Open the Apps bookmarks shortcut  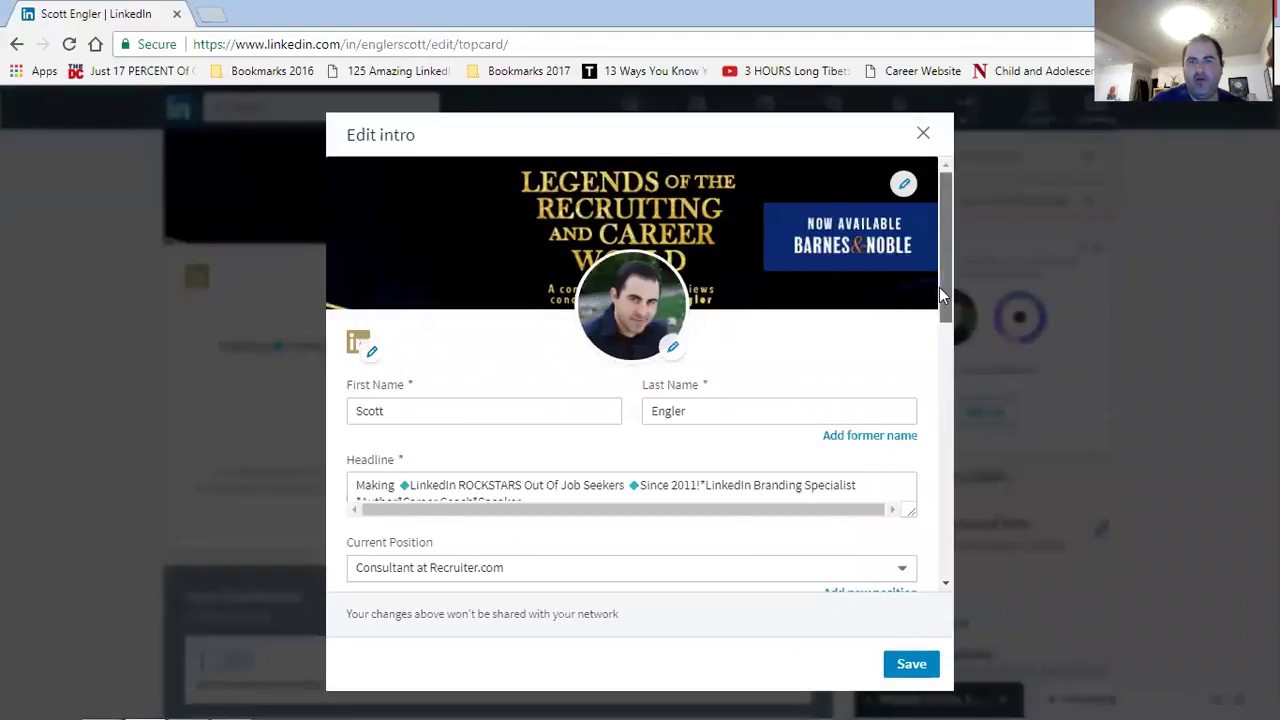pyautogui.click(x=33, y=71)
